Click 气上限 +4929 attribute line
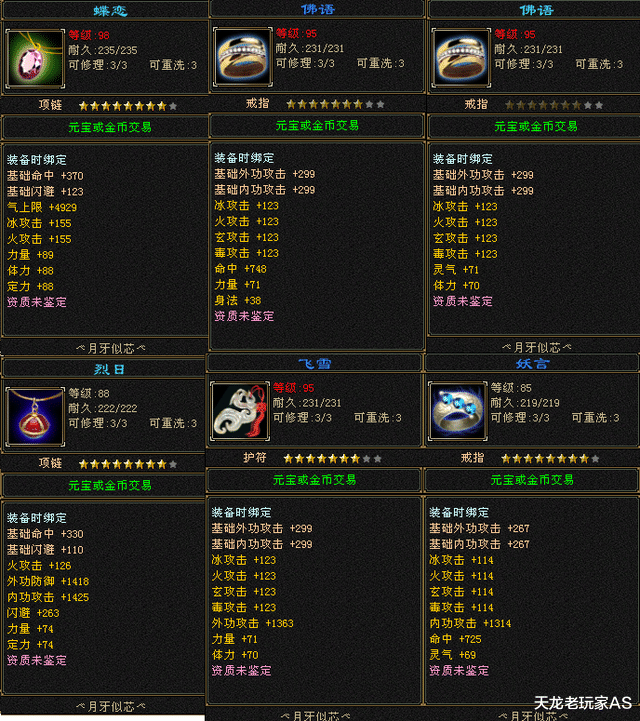 coord(42,207)
